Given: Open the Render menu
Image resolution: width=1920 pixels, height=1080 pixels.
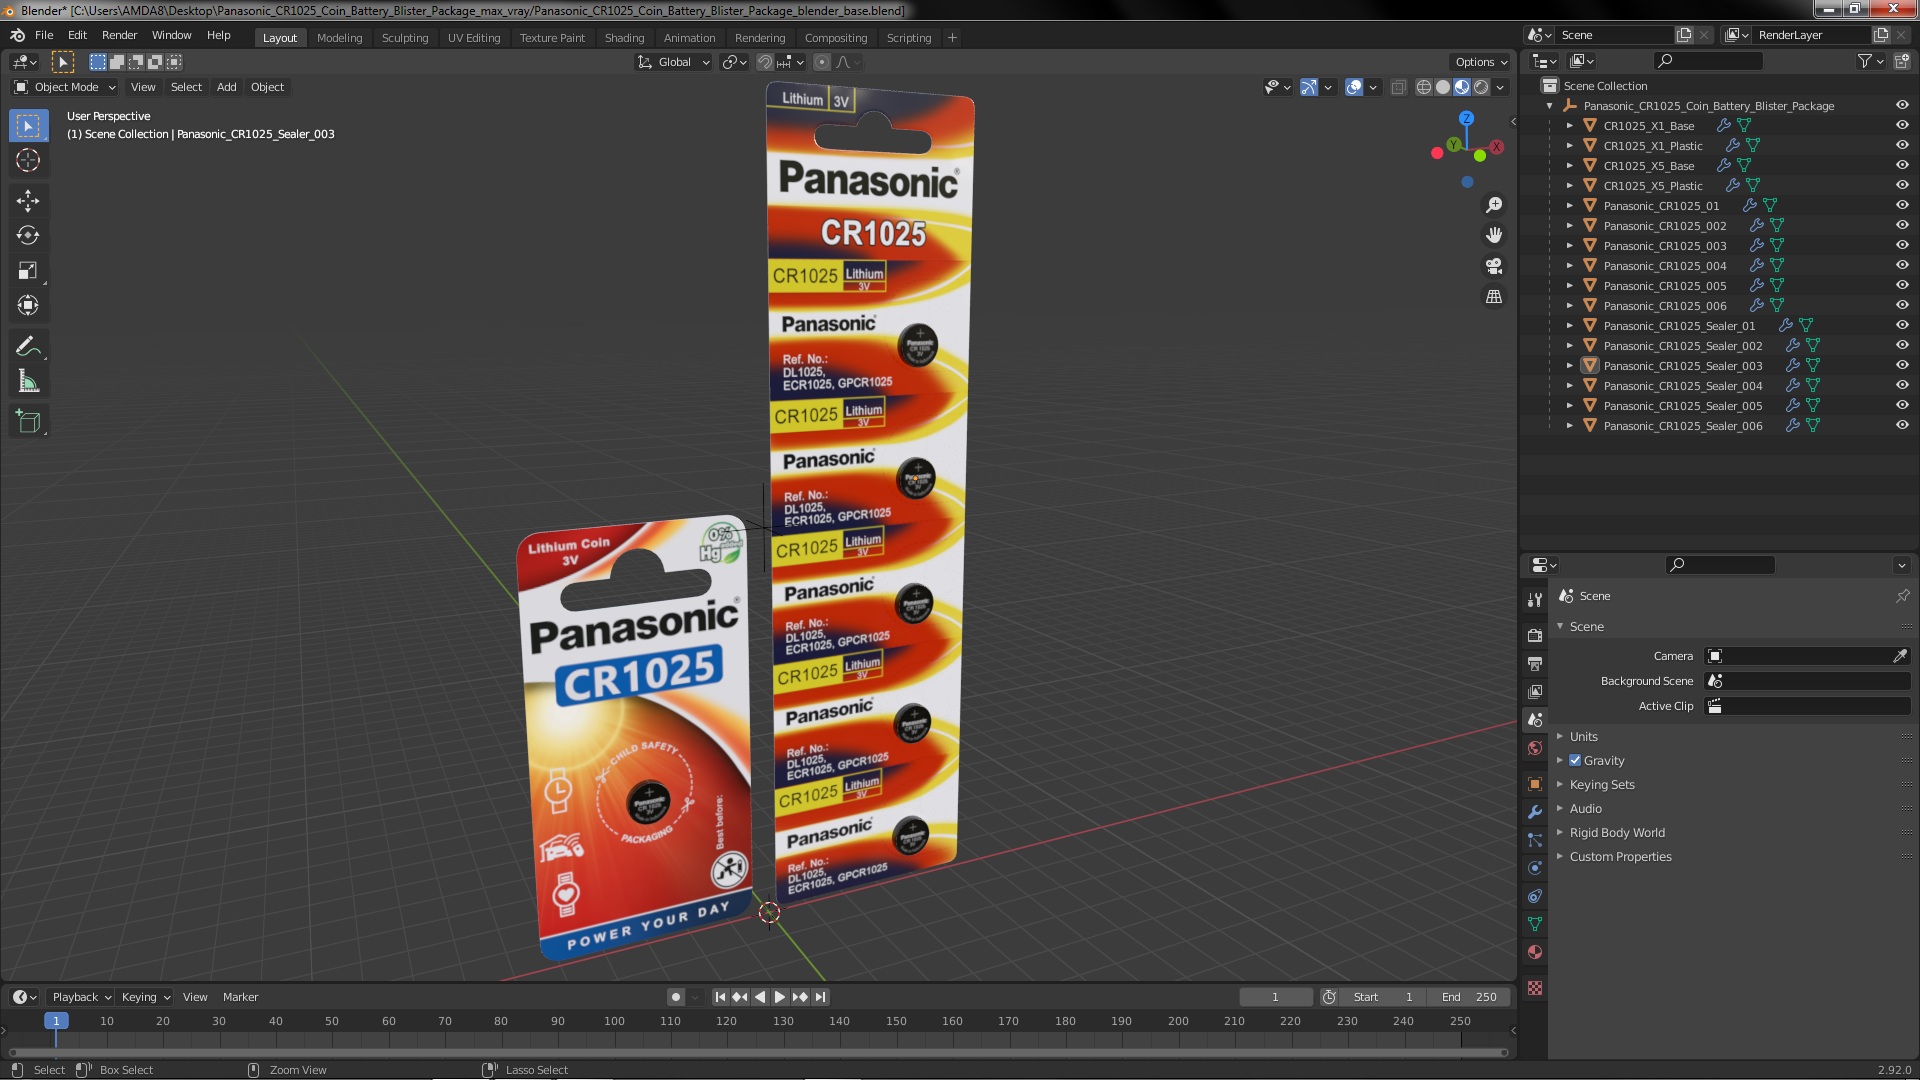Looking at the screenshot, I should point(119,35).
